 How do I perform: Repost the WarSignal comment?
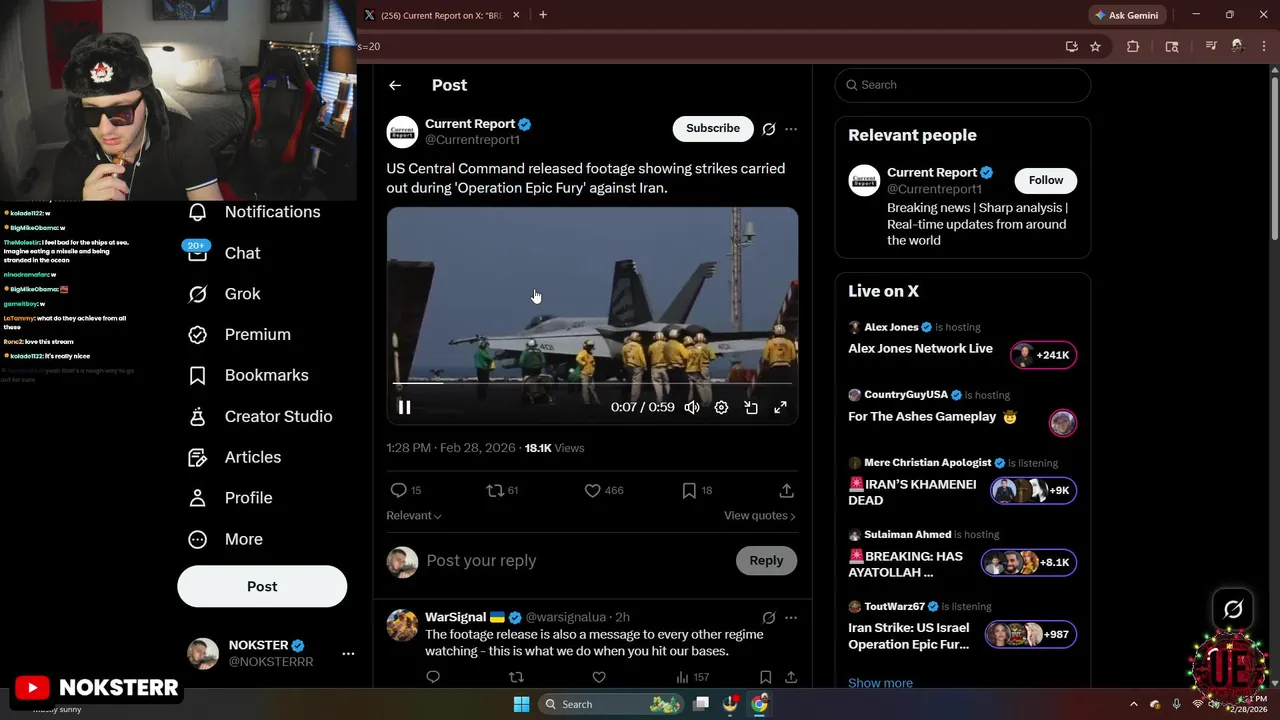point(516,677)
